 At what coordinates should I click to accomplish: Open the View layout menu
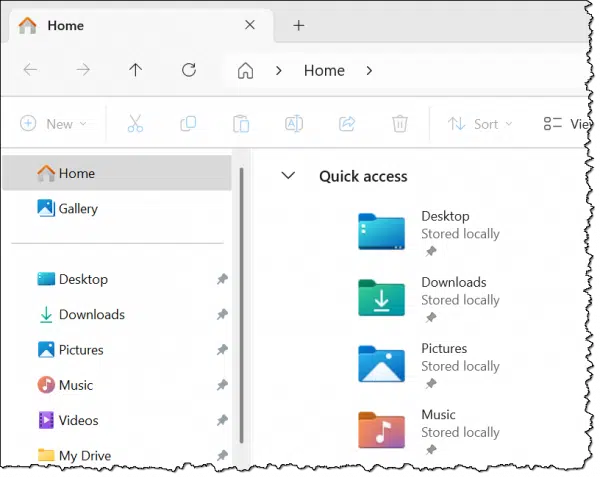coord(566,124)
